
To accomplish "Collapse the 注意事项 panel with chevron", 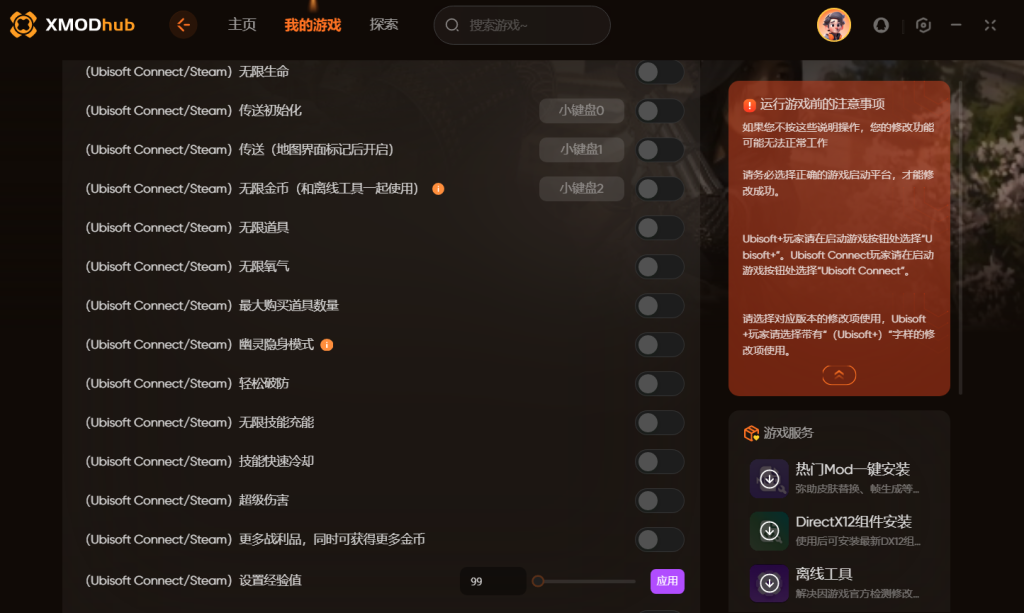I will pos(839,375).
